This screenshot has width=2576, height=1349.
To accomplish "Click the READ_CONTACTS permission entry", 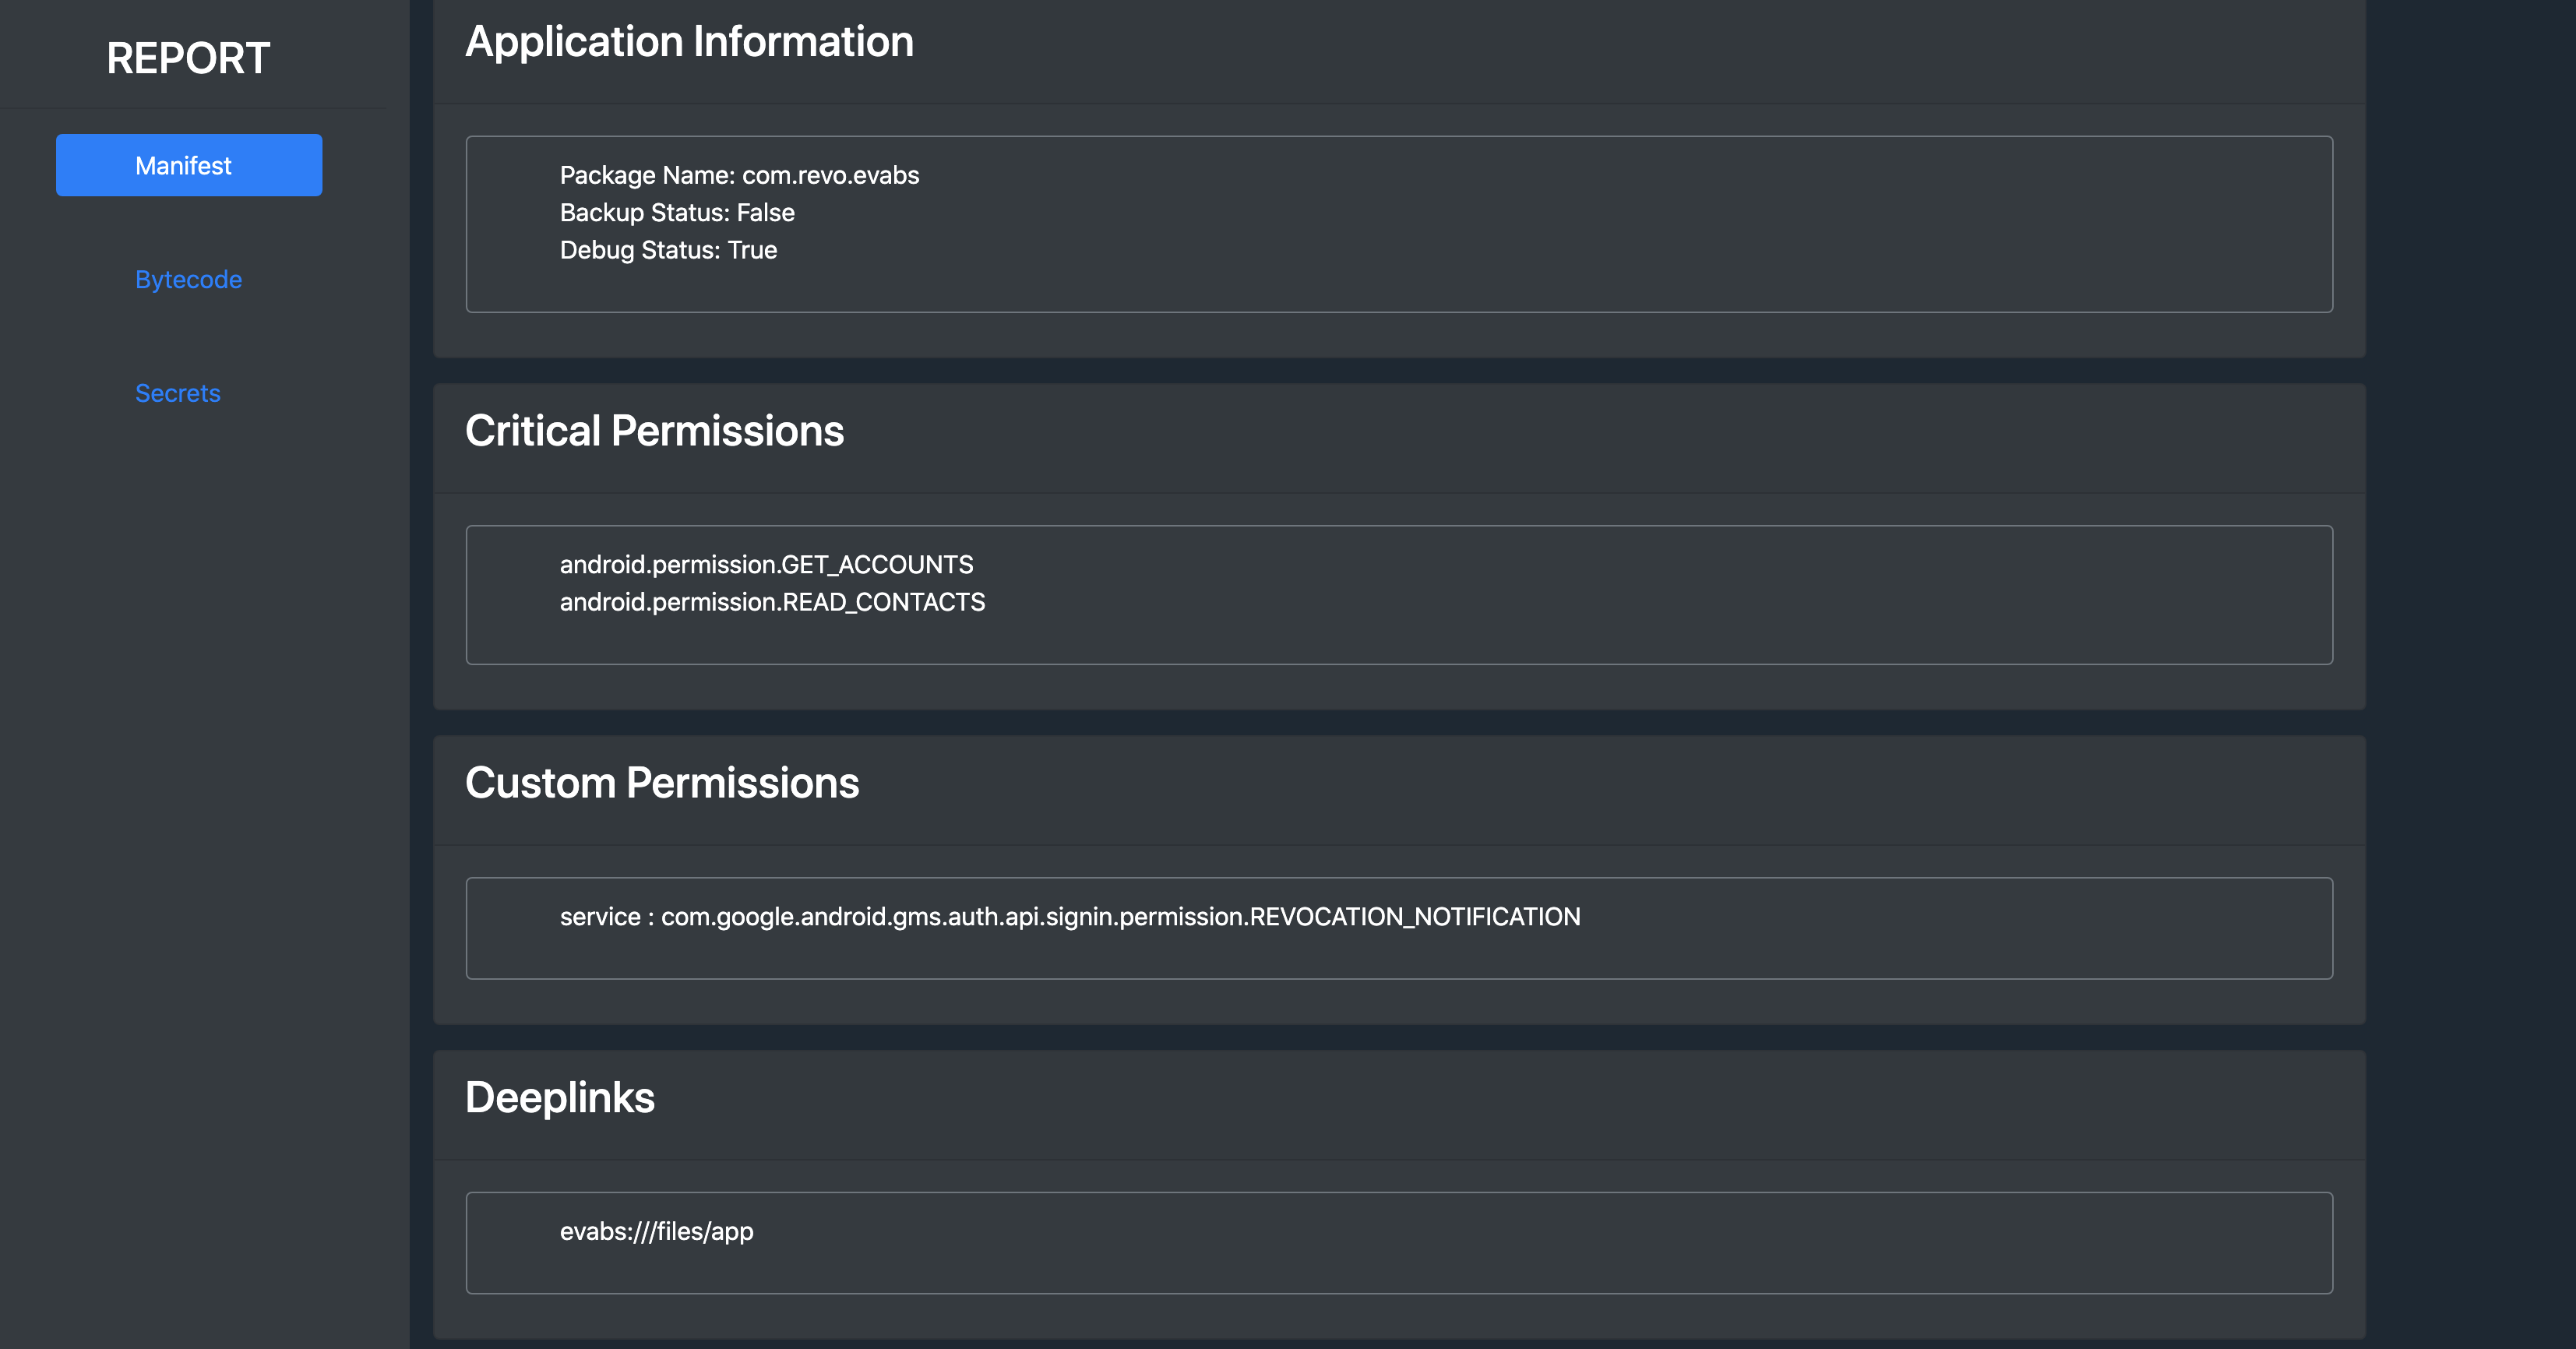I will (772, 602).
